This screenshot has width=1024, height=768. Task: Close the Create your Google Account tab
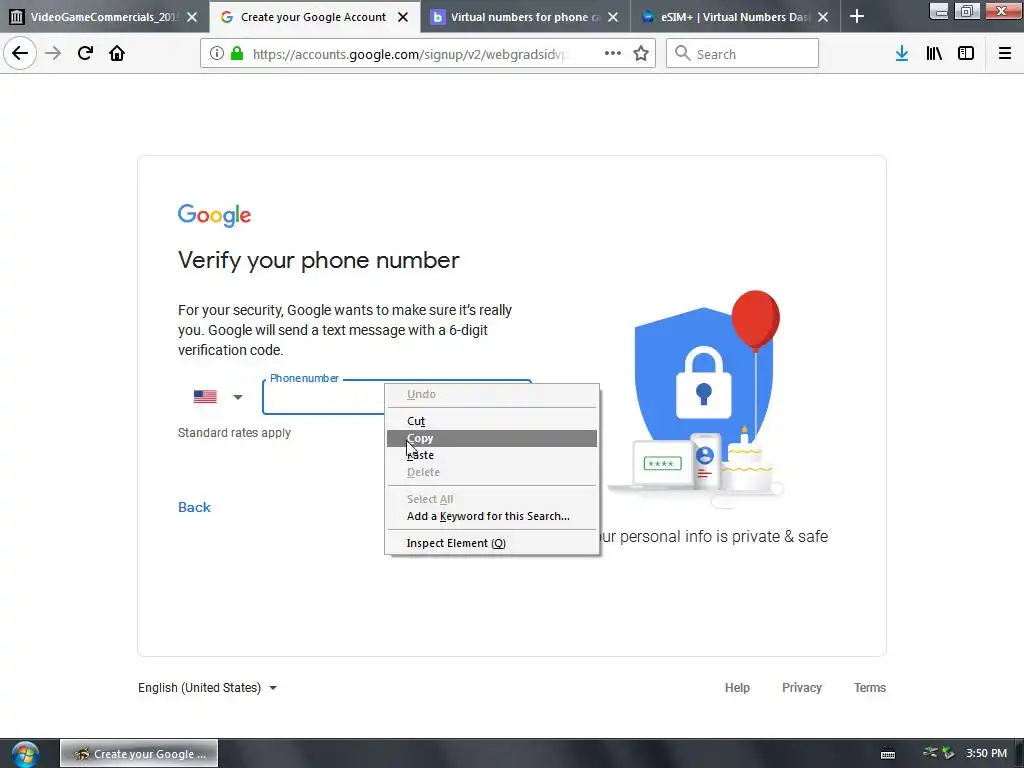click(x=404, y=17)
